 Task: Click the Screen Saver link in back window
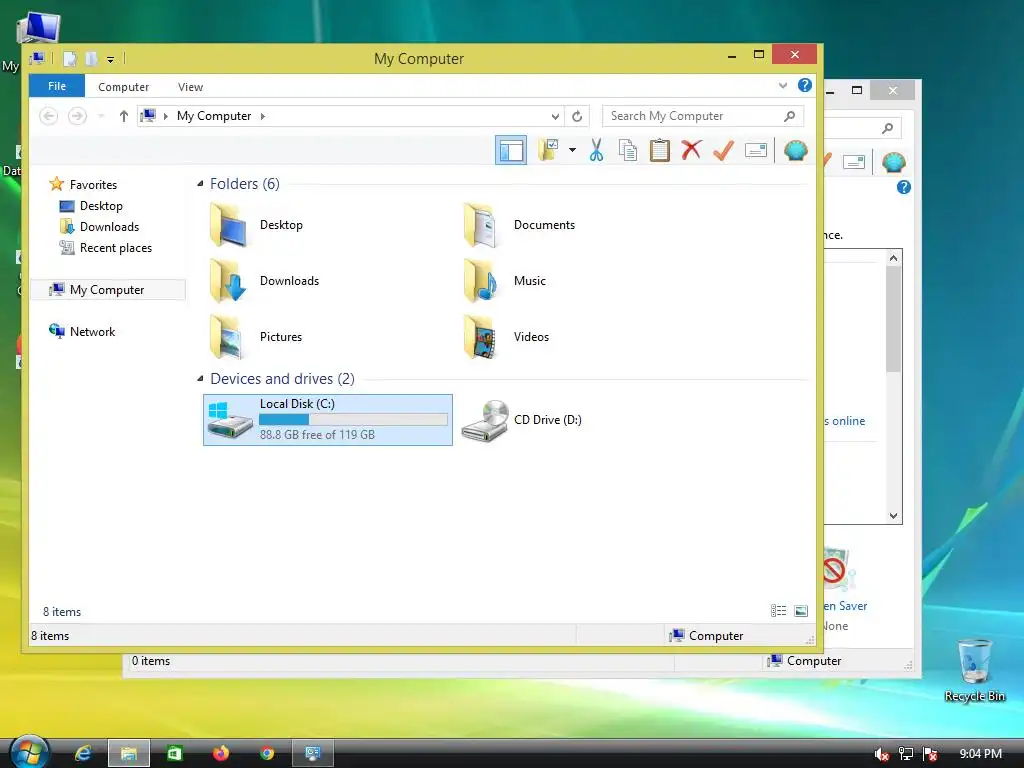click(845, 606)
